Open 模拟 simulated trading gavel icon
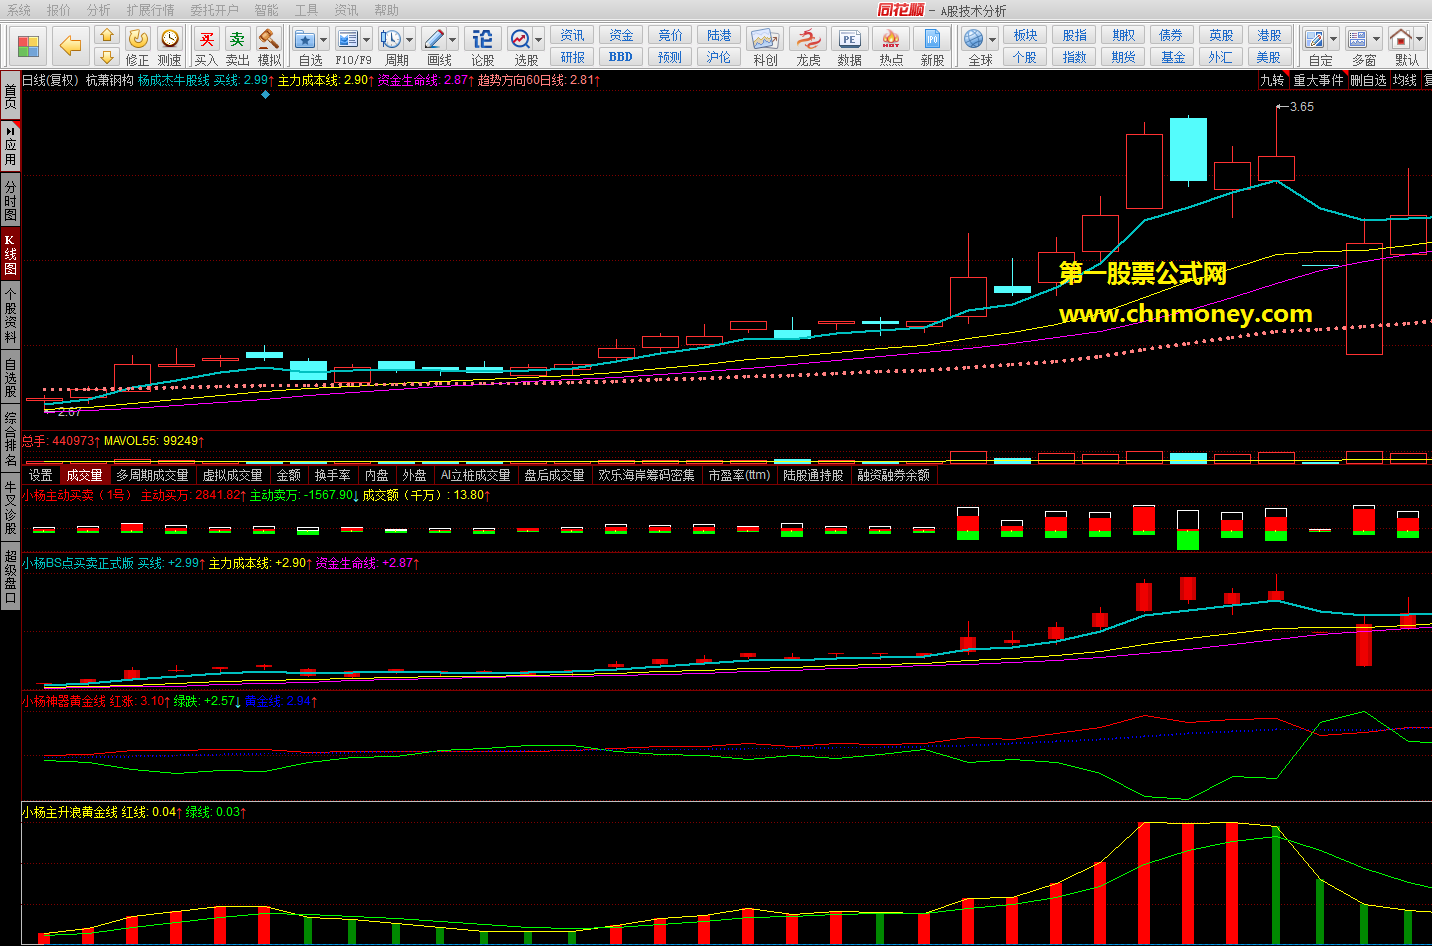Image resolution: width=1432 pixels, height=946 pixels. click(x=269, y=39)
